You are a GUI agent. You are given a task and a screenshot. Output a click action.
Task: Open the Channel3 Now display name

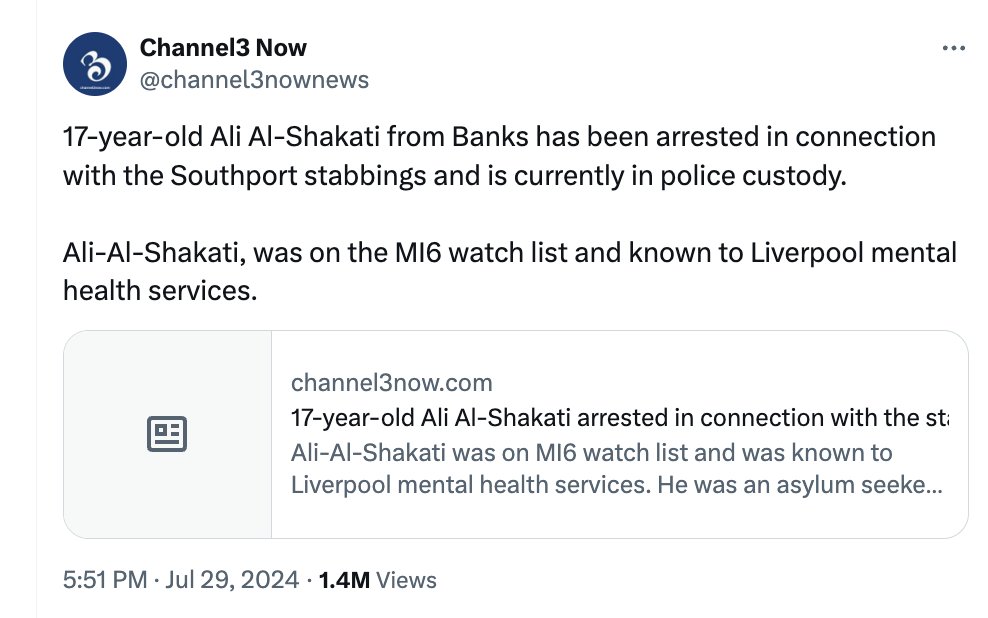[223, 48]
